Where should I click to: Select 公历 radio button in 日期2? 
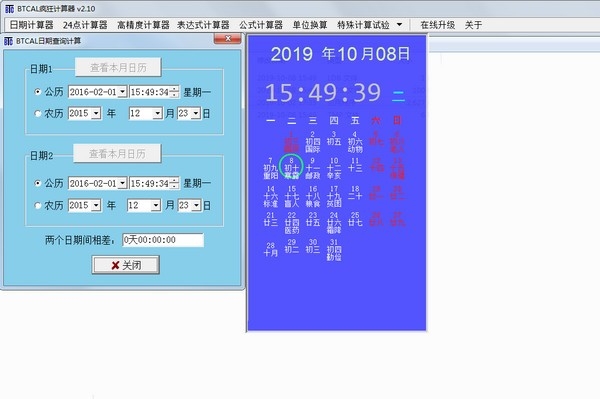coord(38,183)
